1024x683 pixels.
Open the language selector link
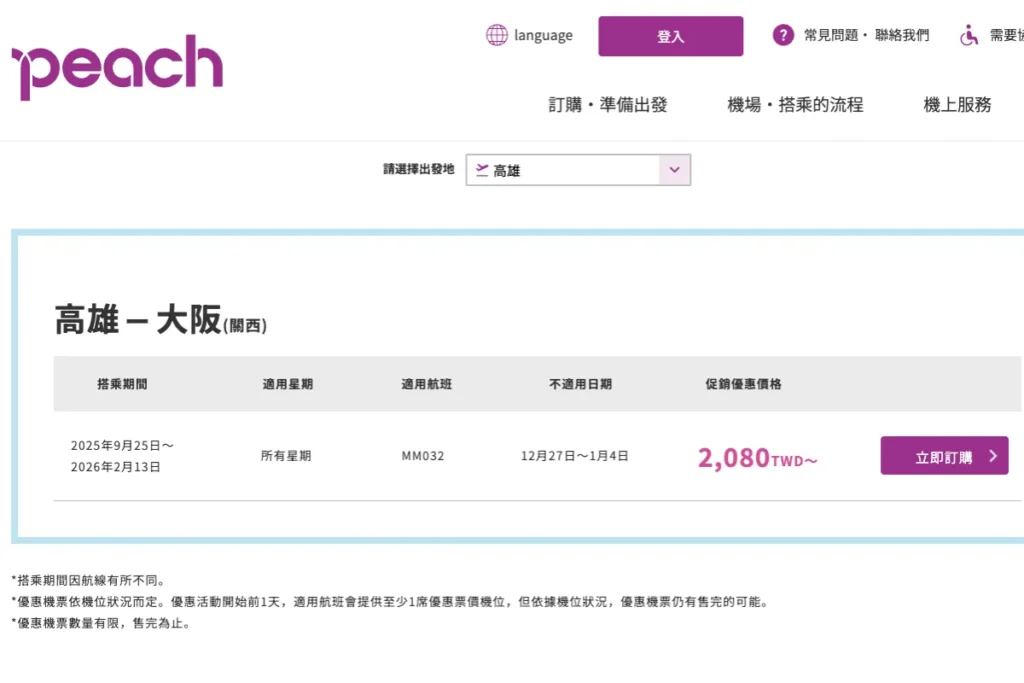click(543, 35)
